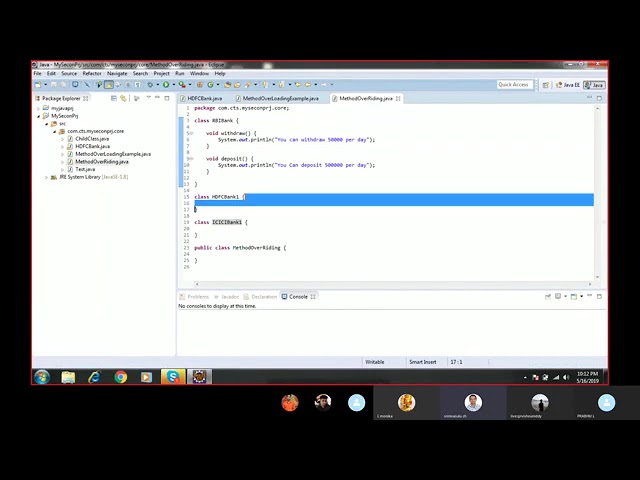This screenshot has height=480, width=640.
Task: Click Collapse All in Package Explorer
Action: (x=114, y=98)
